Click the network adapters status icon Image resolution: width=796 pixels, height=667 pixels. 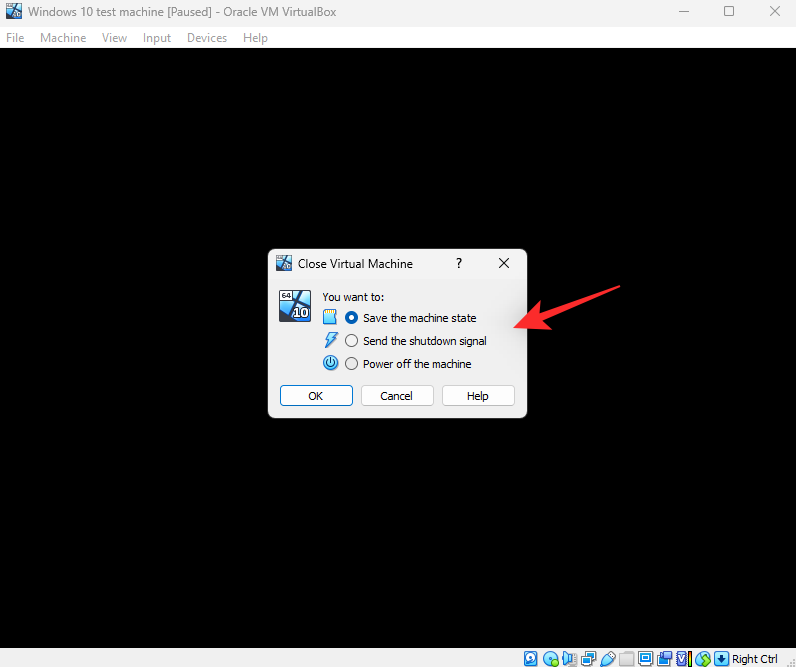588,658
